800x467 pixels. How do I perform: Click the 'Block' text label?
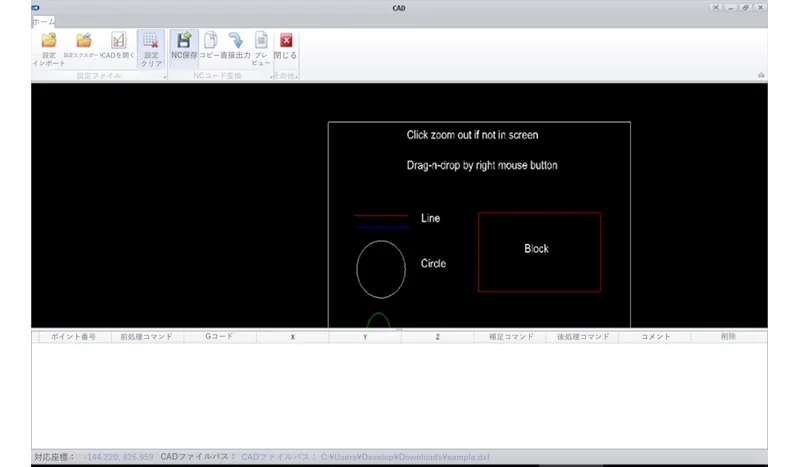[x=536, y=249]
